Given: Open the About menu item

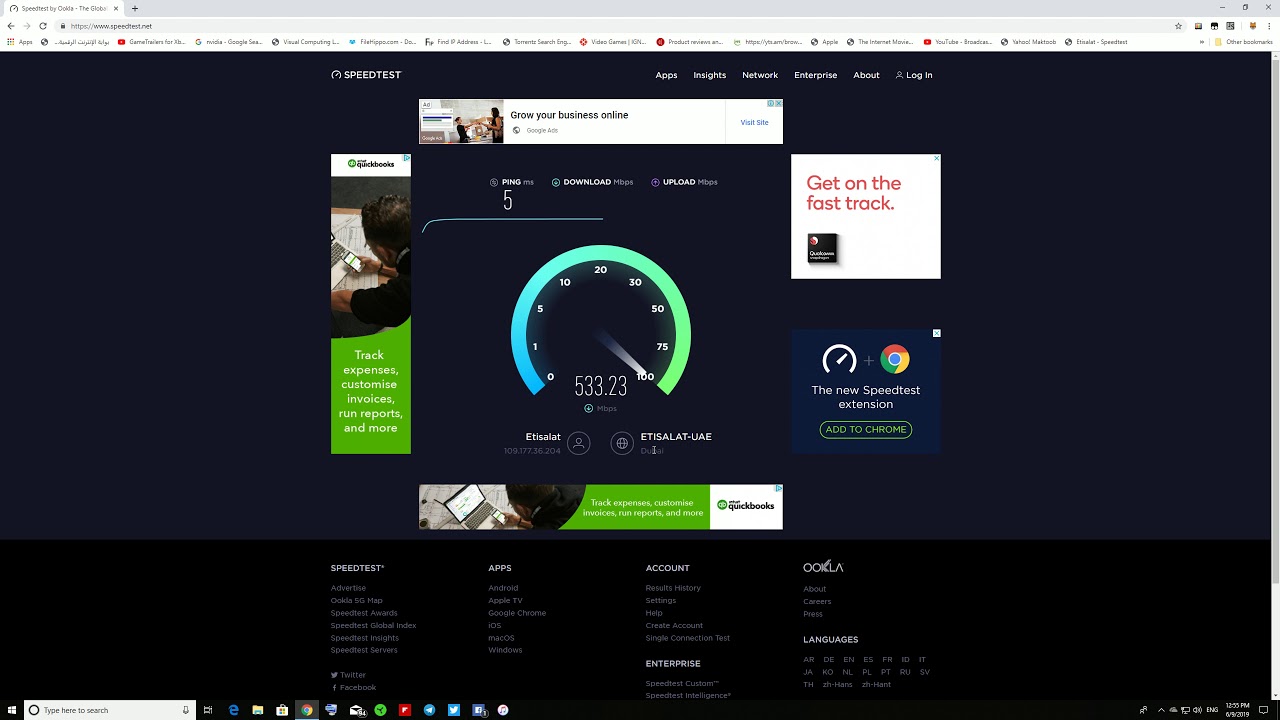Looking at the screenshot, I should pos(866,75).
